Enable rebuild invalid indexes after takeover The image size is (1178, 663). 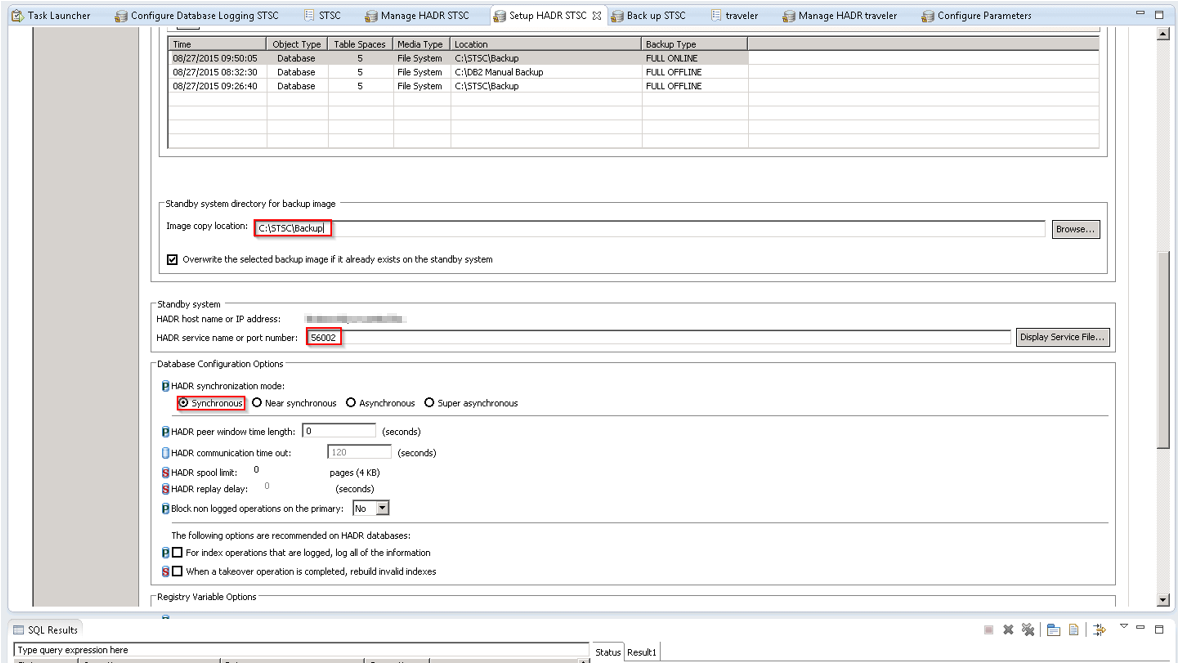tap(176, 571)
